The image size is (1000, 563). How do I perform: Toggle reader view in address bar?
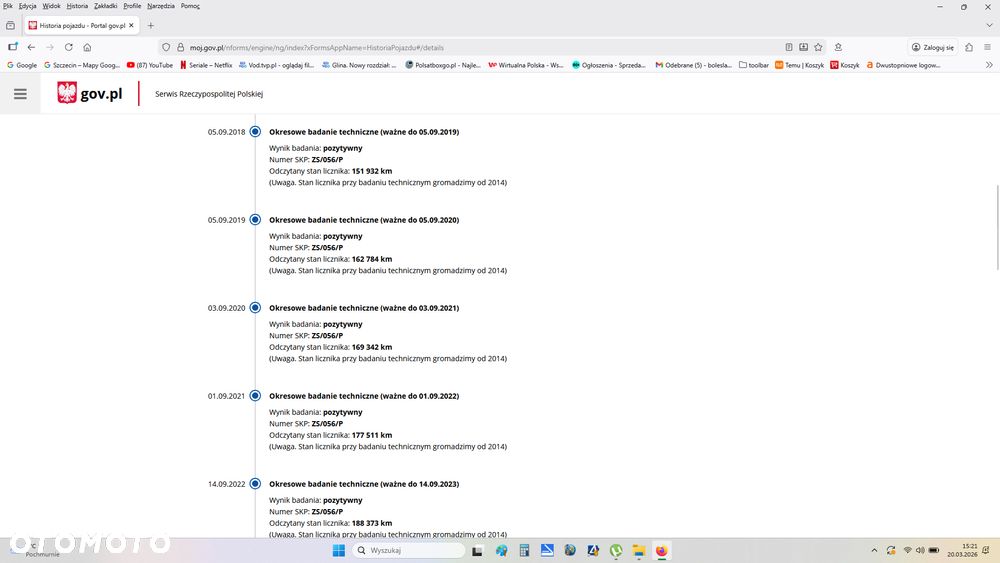coord(789,47)
